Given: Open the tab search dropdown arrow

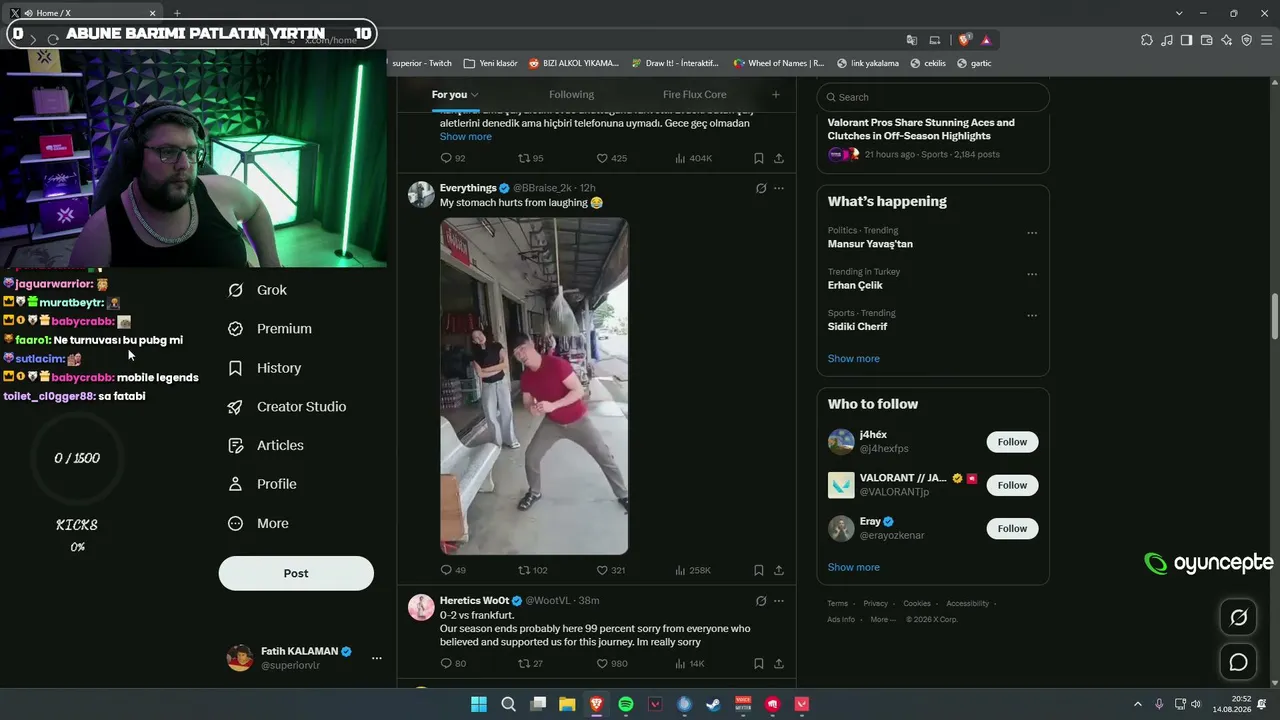Looking at the screenshot, I should [1179, 13].
